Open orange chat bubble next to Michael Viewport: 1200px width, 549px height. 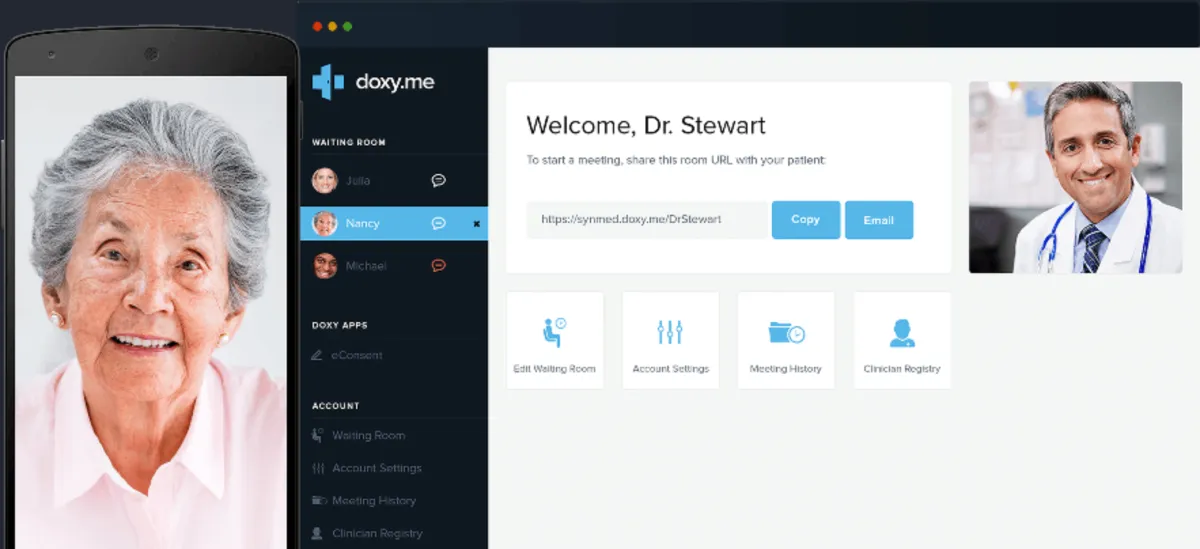438,266
